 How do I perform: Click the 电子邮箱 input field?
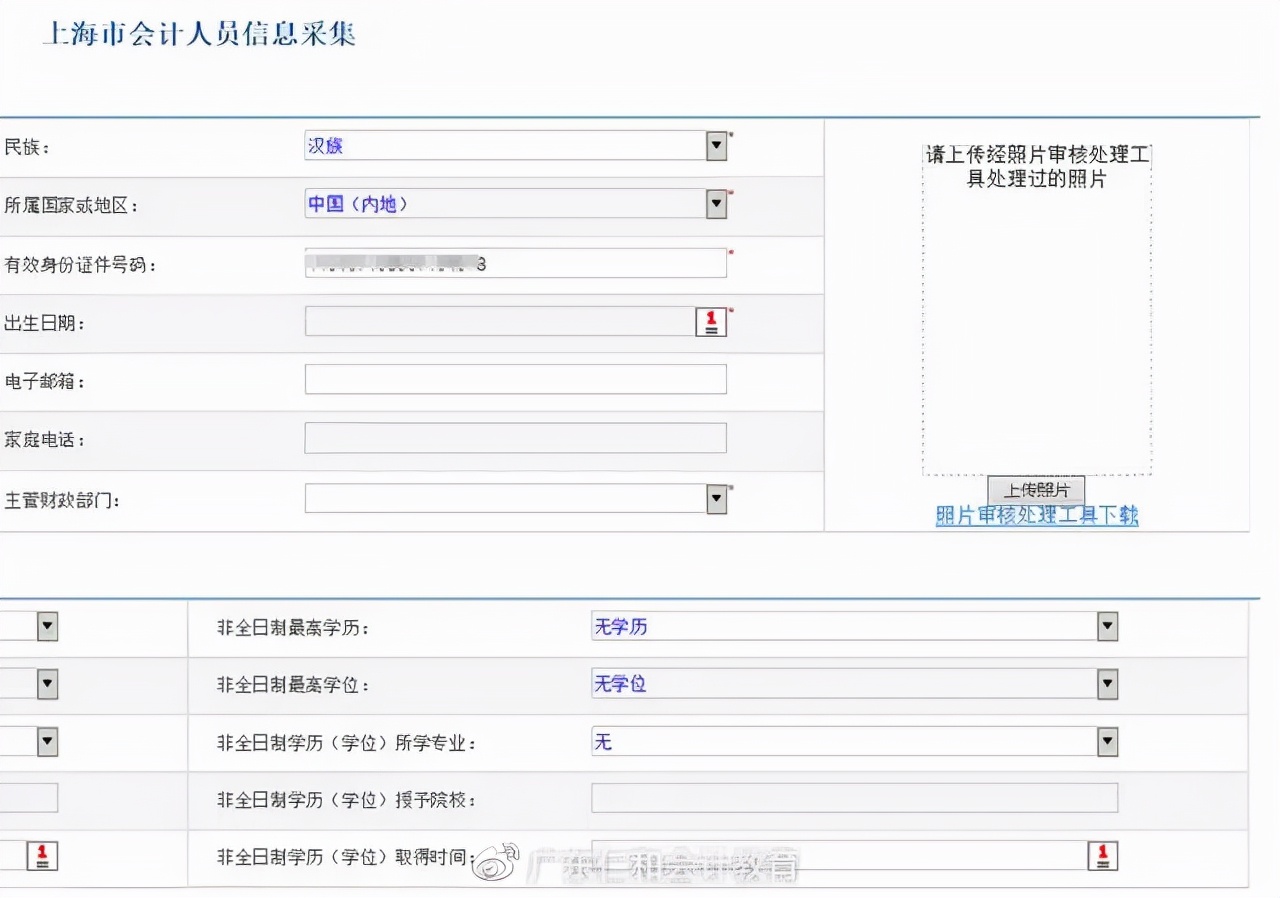point(515,379)
